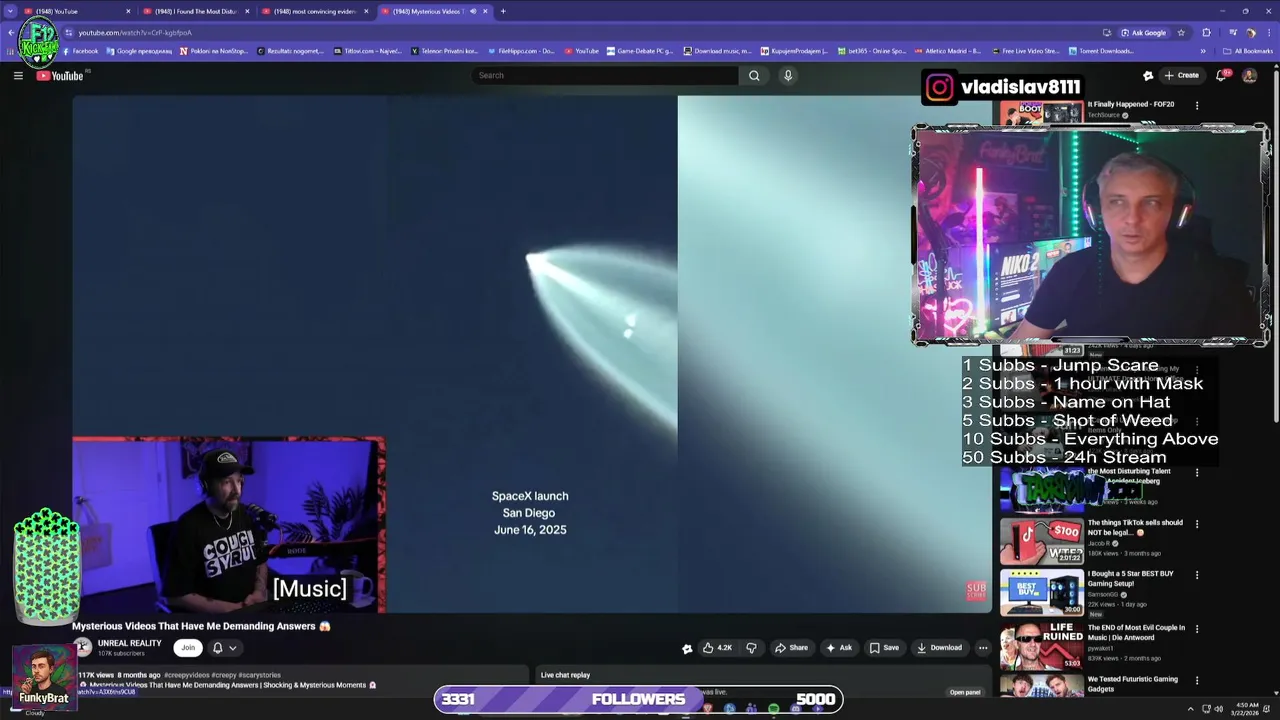Start voice search with the microphone icon
1280x720 pixels.
point(788,75)
